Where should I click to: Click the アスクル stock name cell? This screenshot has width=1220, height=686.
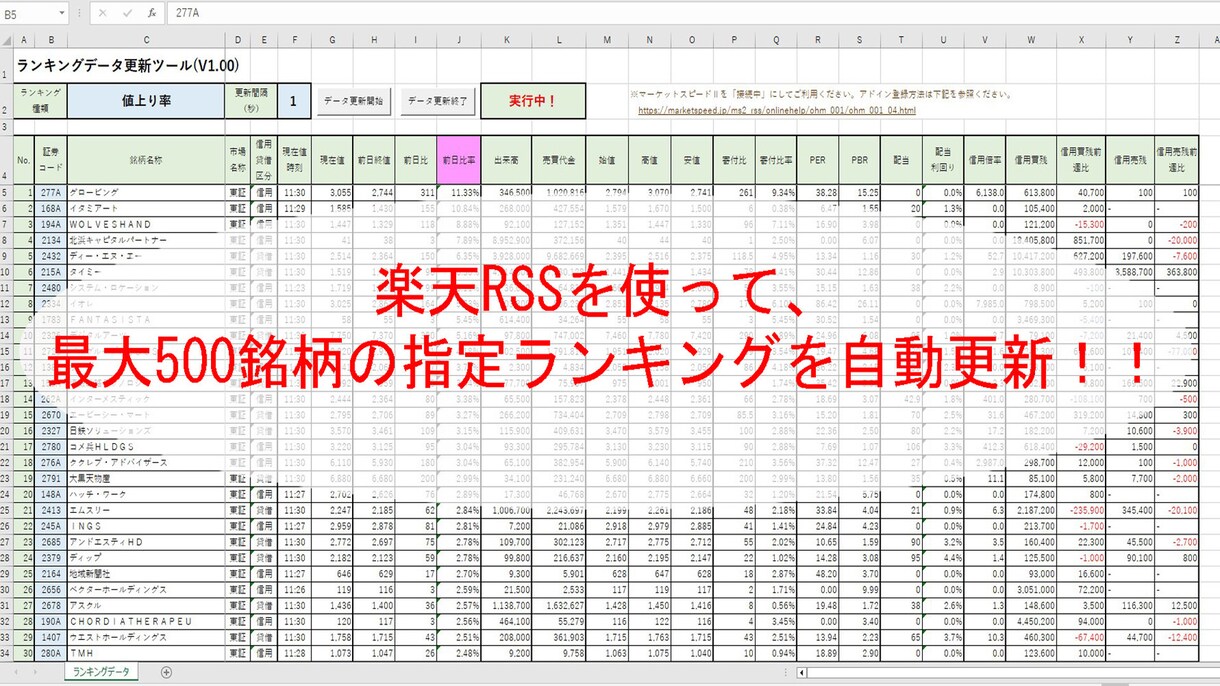pos(146,606)
